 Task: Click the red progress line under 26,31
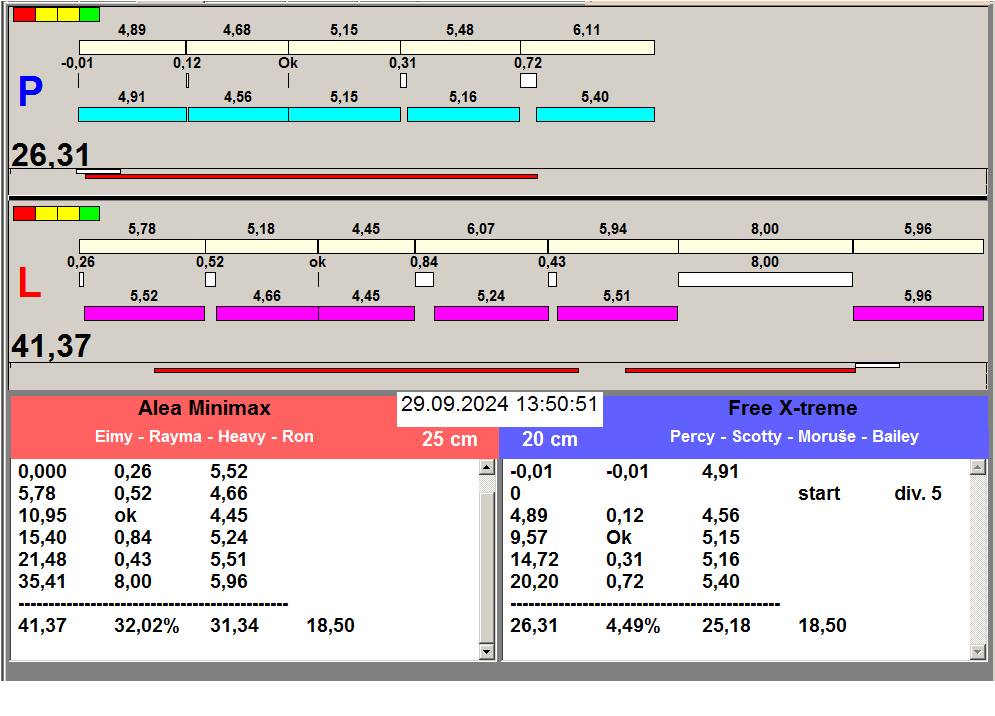312,176
